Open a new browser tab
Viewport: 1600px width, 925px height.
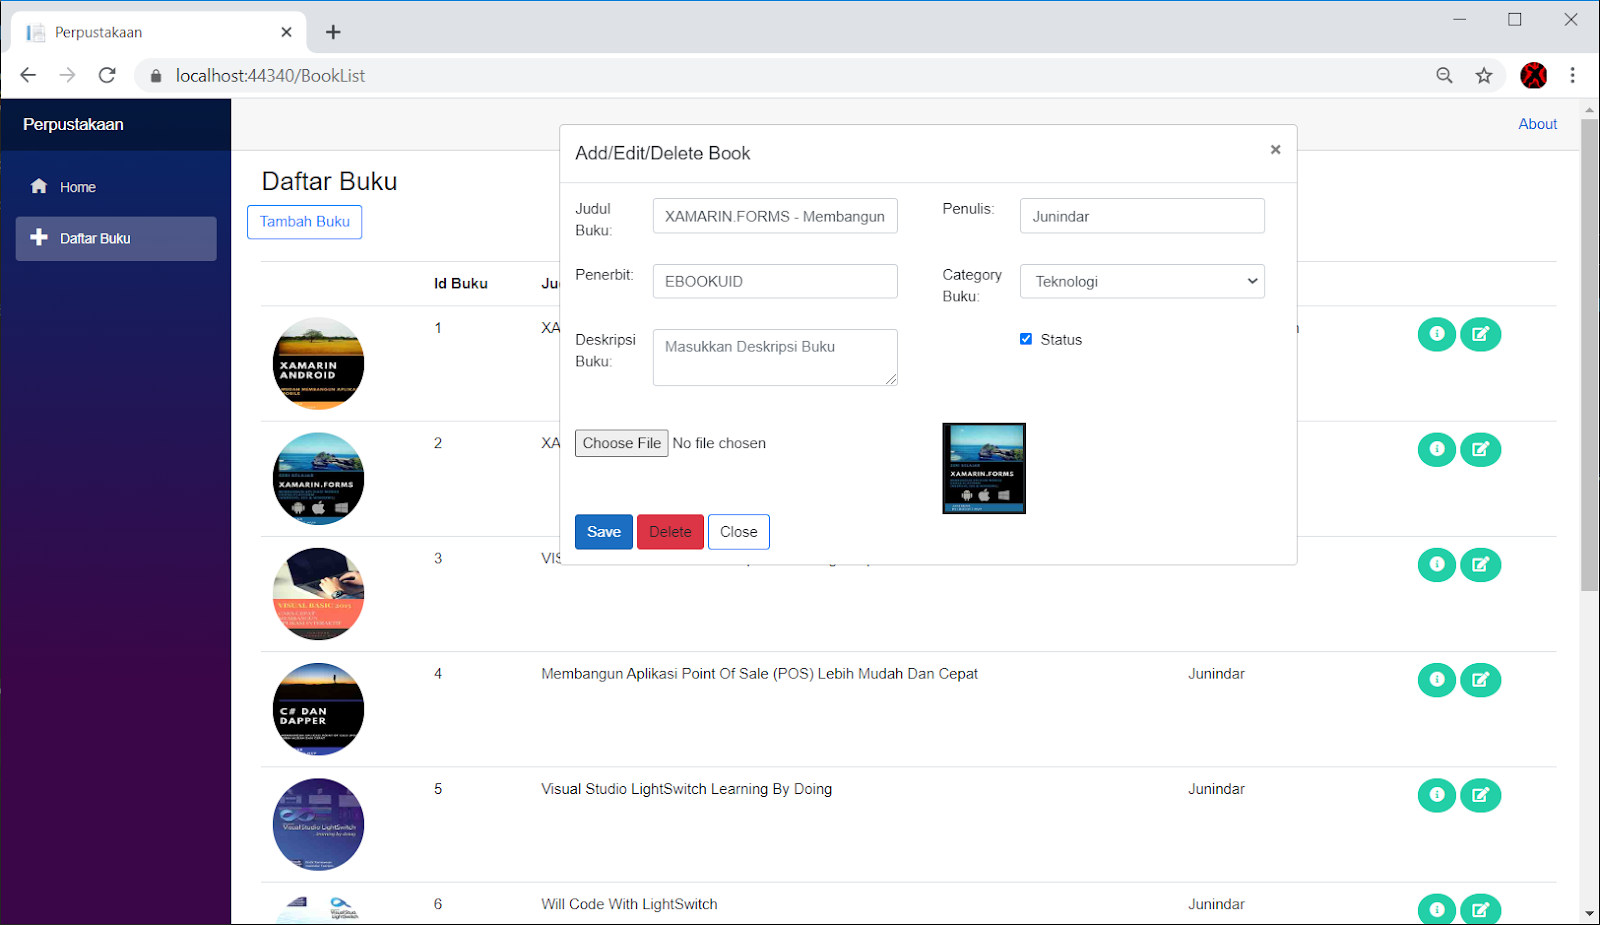pos(333,32)
